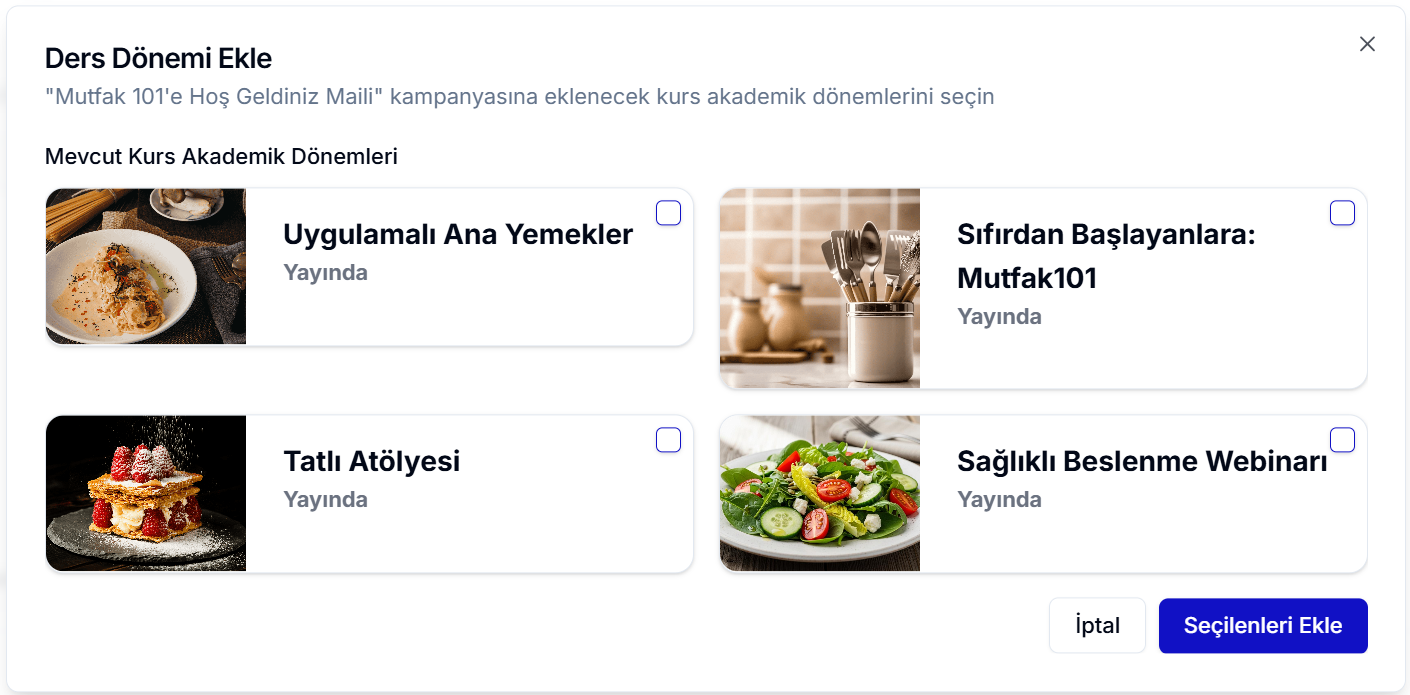Click the kitchen utensils thumbnail

pyautogui.click(x=820, y=288)
